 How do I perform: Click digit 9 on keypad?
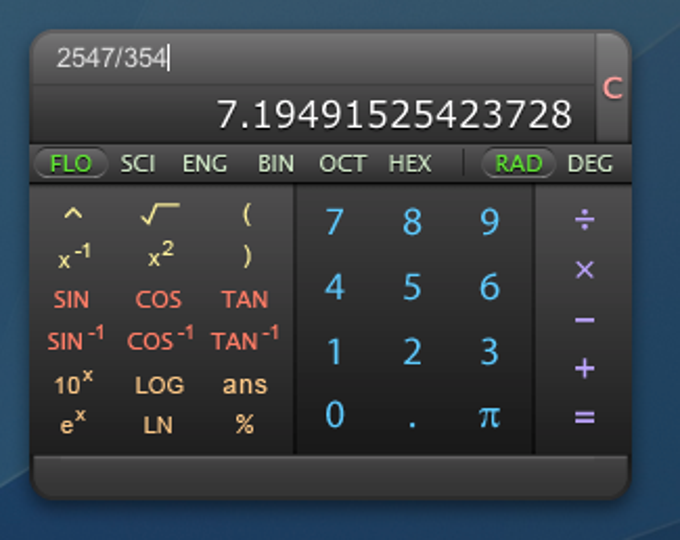[490, 222]
